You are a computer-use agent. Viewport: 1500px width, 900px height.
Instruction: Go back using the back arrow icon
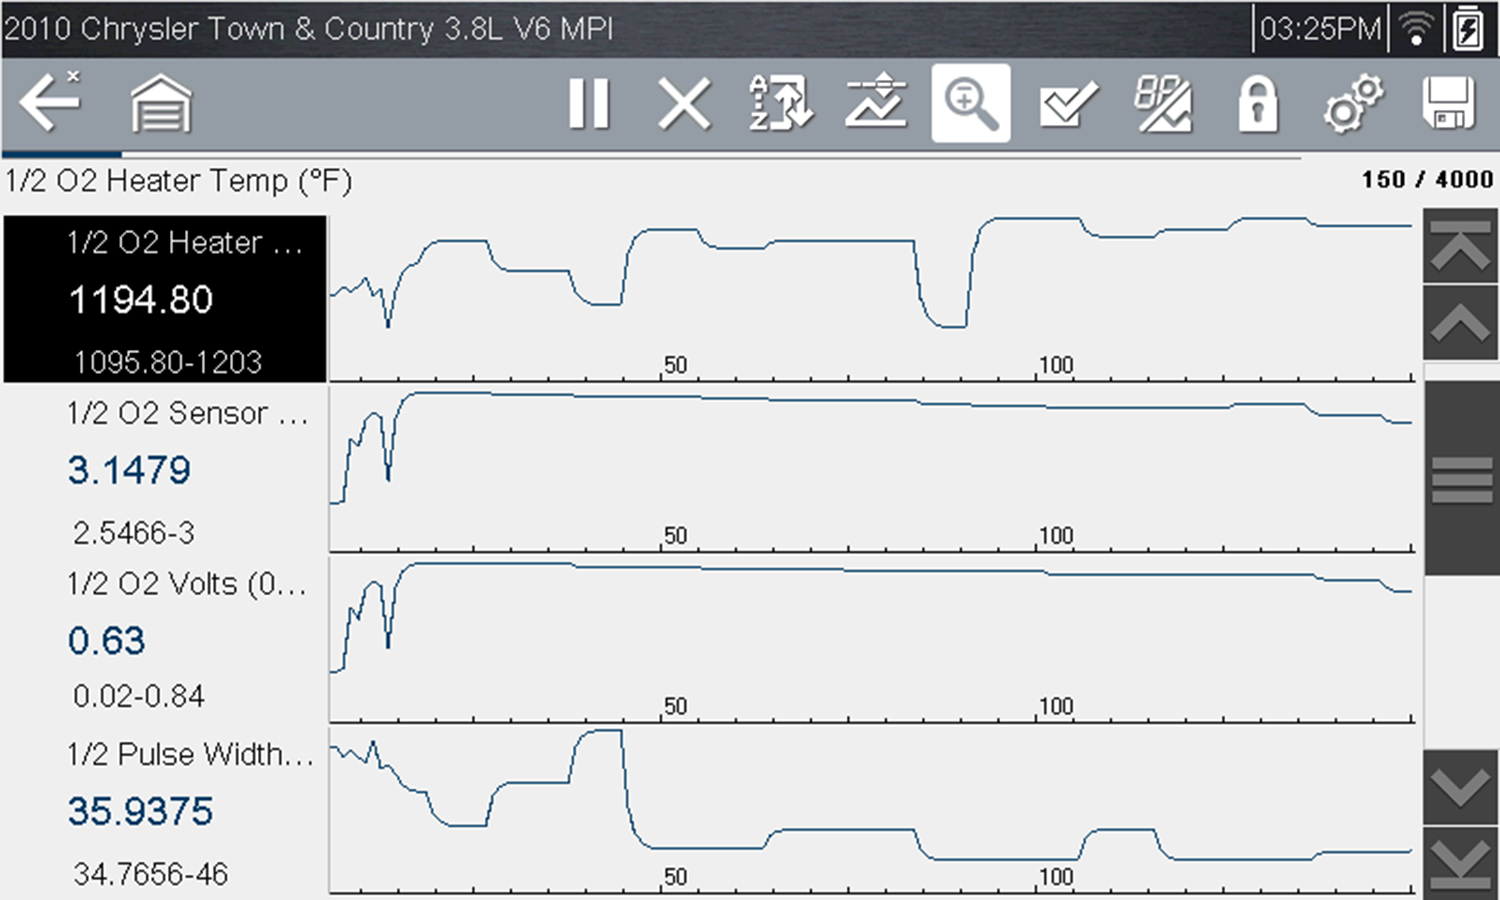pos(50,102)
